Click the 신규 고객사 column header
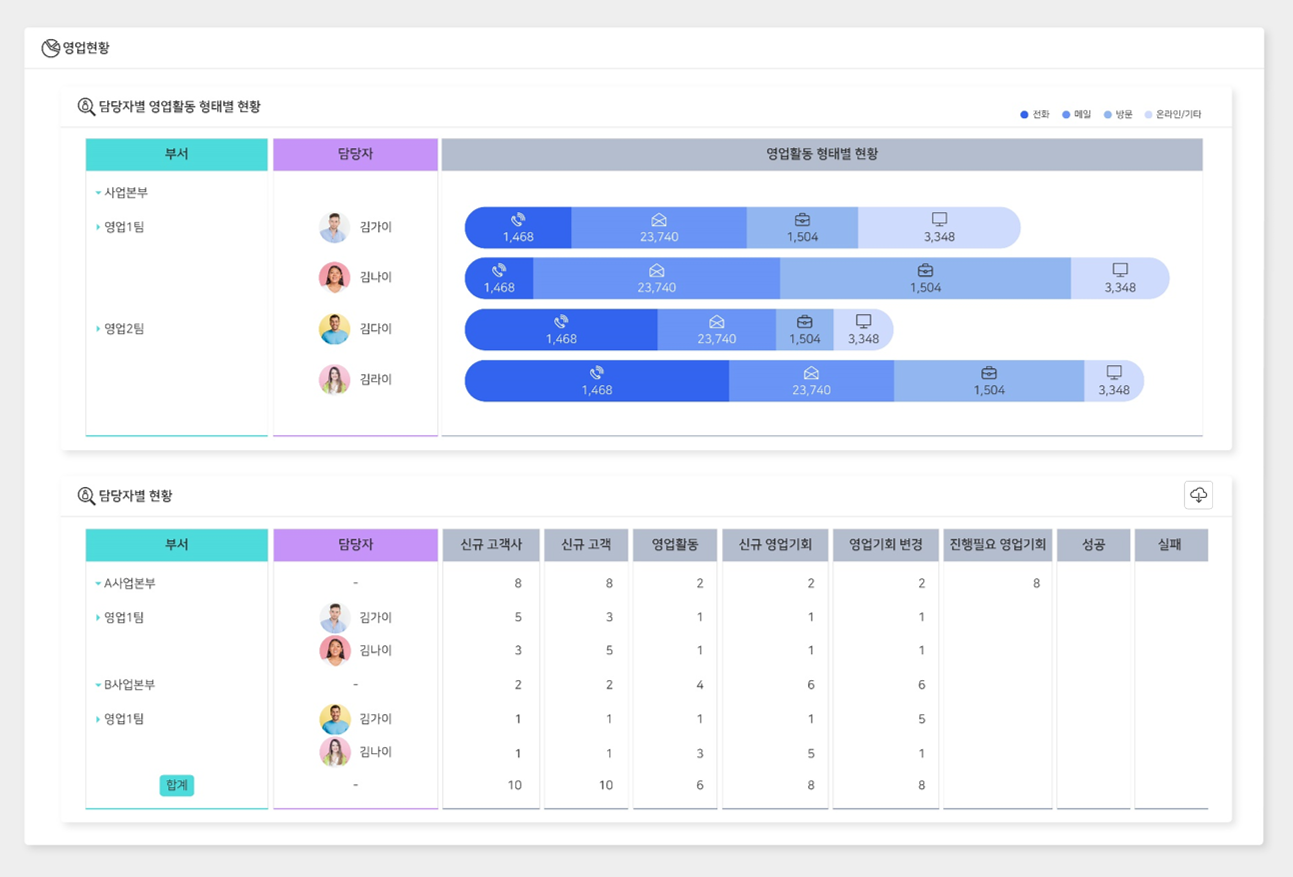Screen dimensions: 1293x877 click(491, 545)
